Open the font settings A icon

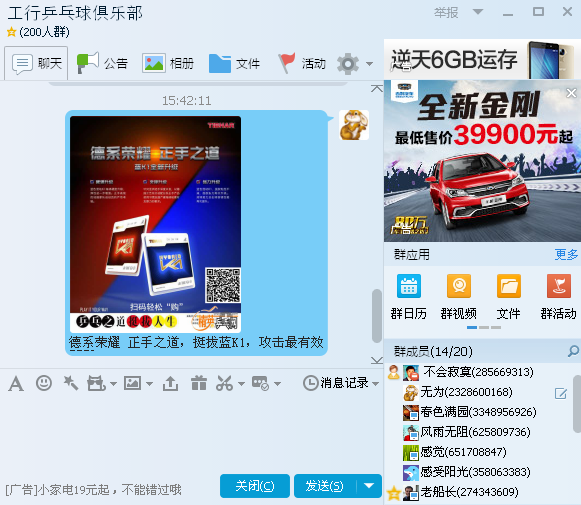coord(16,383)
